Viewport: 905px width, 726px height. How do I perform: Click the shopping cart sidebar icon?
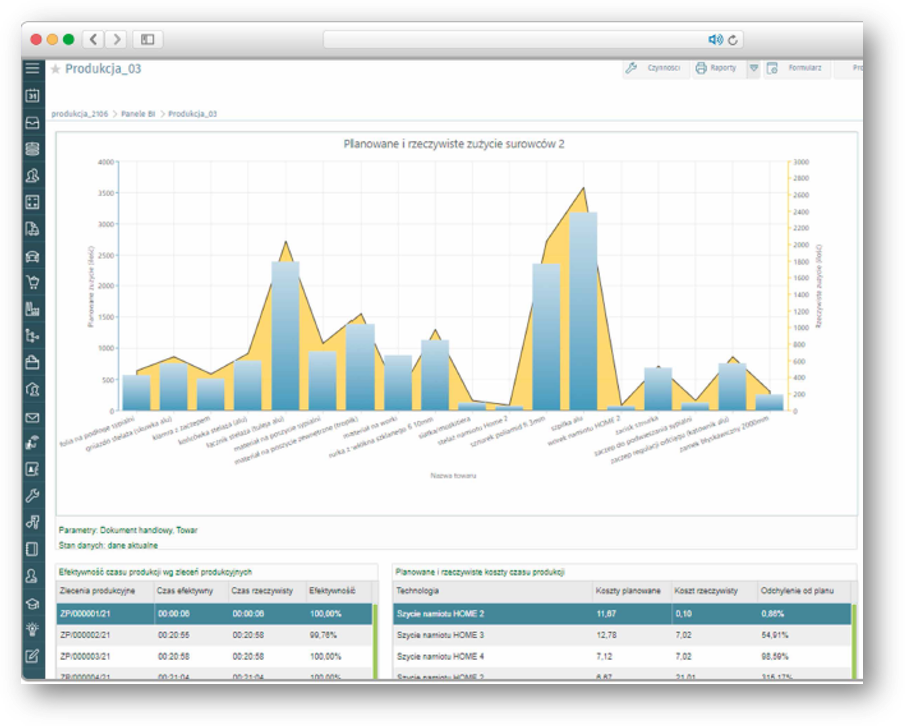pyautogui.click(x=32, y=282)
